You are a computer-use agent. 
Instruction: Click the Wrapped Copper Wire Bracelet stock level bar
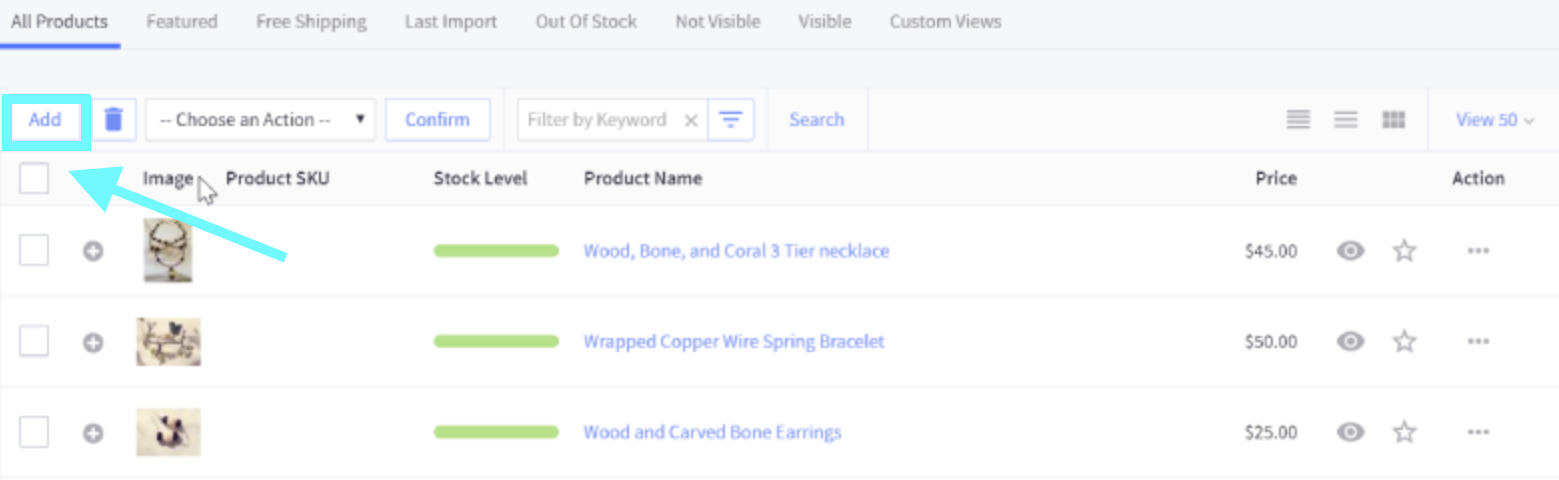pos(496,342)
